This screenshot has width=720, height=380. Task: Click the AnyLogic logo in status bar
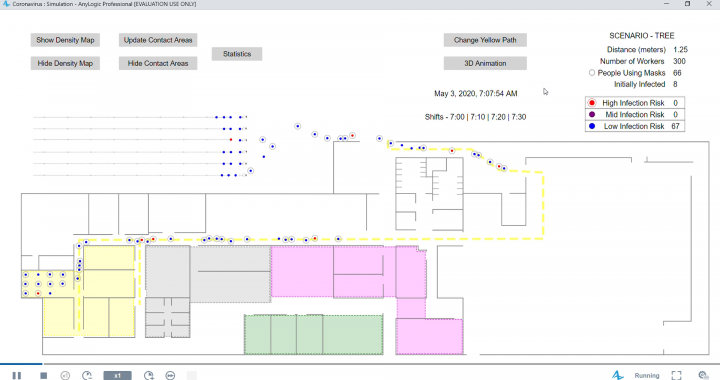coord(617,375)
